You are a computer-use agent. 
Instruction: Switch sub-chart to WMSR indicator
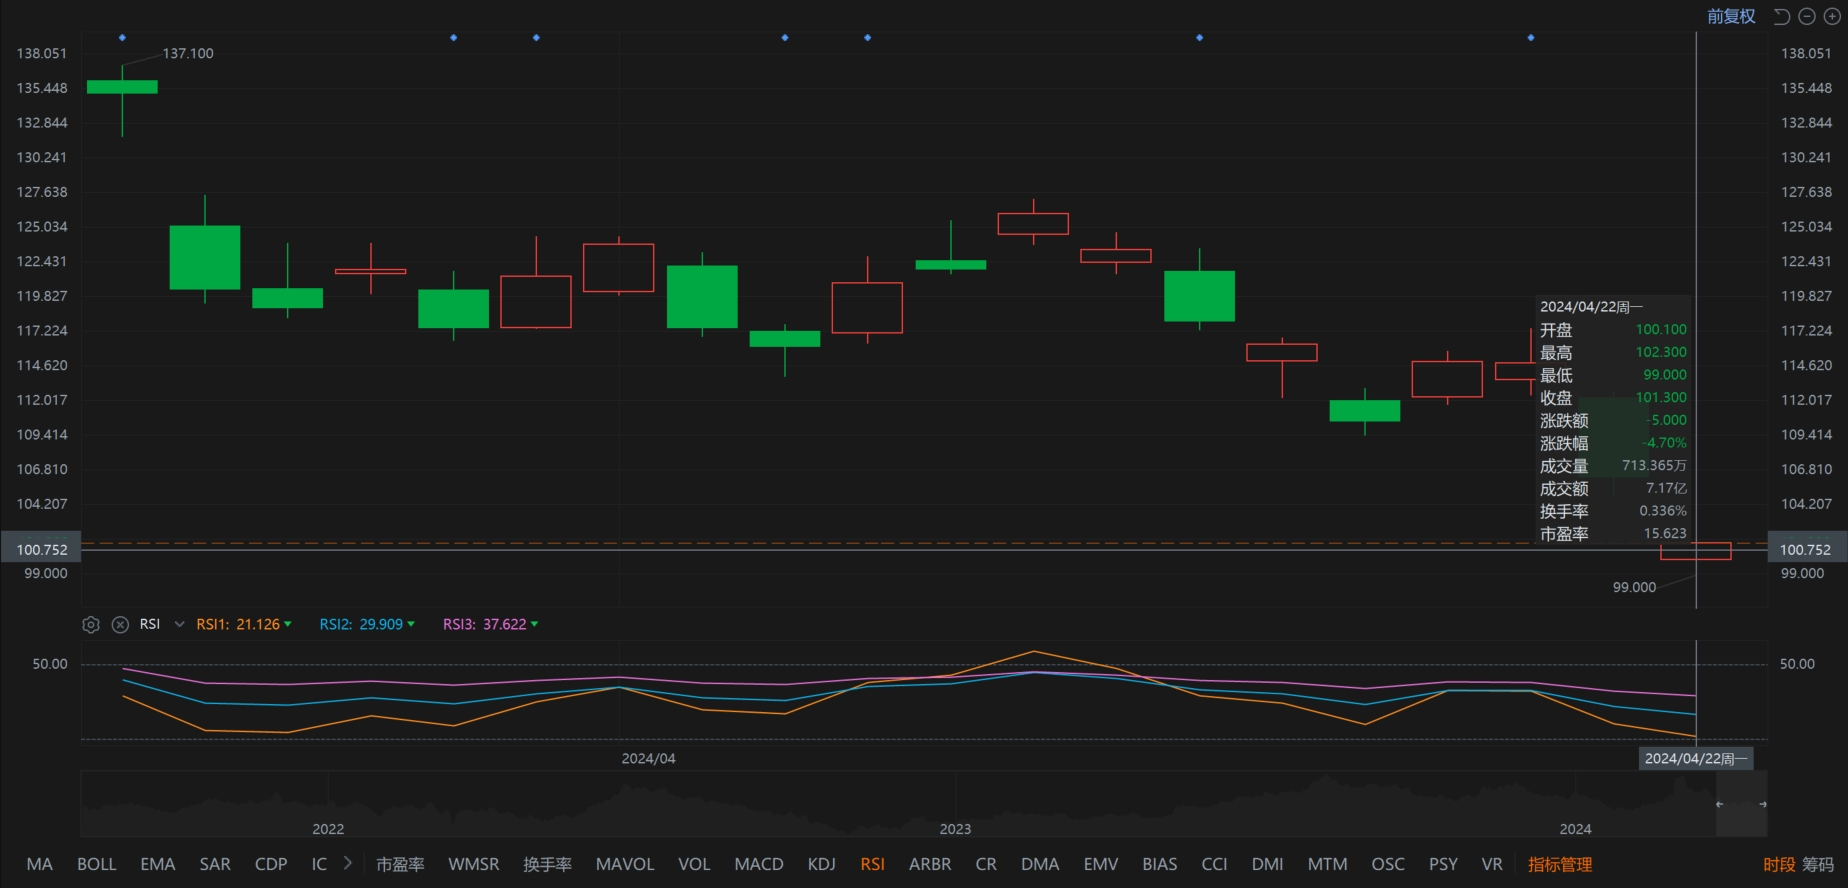[474, 864]
